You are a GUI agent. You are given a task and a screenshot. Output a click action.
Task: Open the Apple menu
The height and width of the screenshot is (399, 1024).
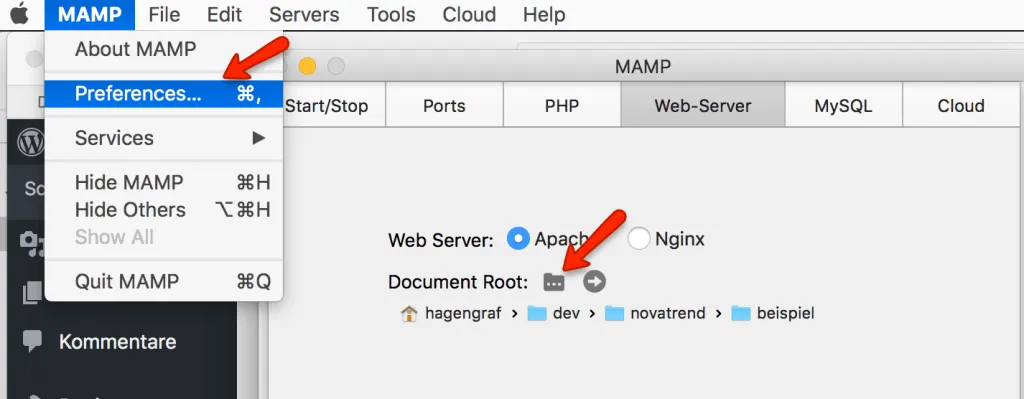(19, 14)
